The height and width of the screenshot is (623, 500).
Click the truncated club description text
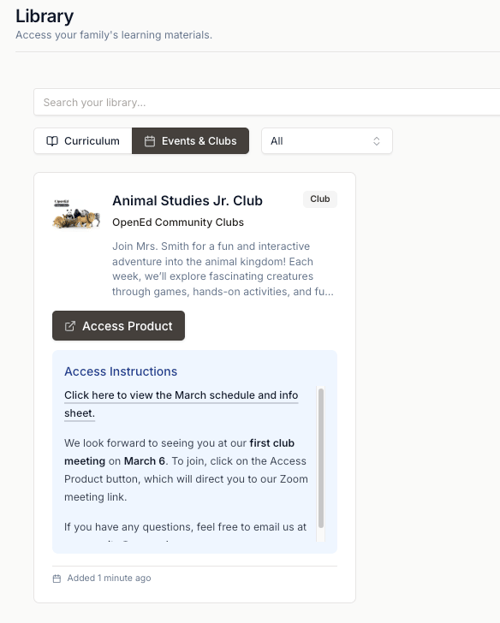pos(223,269)
